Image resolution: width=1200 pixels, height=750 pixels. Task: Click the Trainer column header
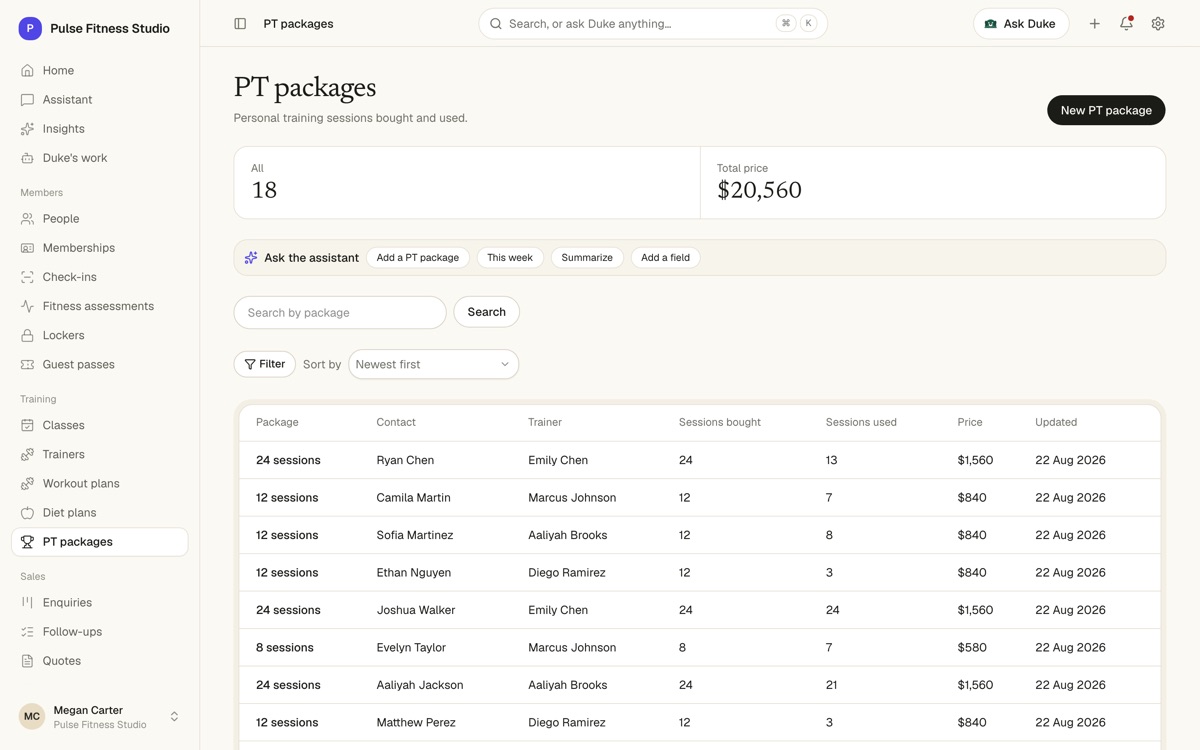point(545,422)
